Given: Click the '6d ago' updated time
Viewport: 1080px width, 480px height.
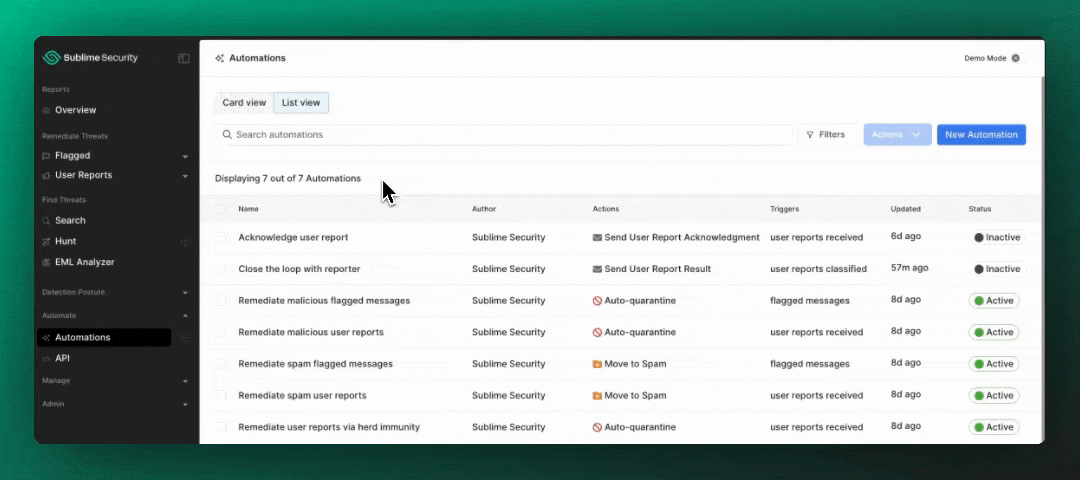Looking at the screenshot, I should point(905,236).
